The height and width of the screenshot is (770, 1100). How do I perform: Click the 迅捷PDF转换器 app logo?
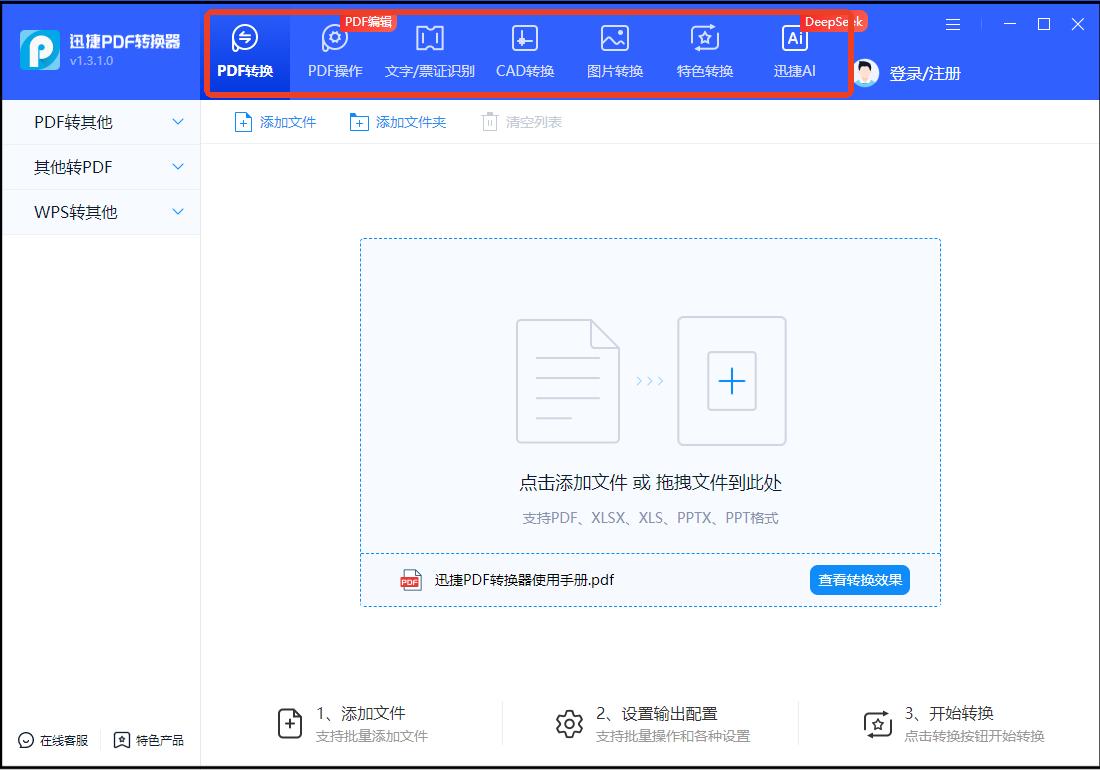39,50
